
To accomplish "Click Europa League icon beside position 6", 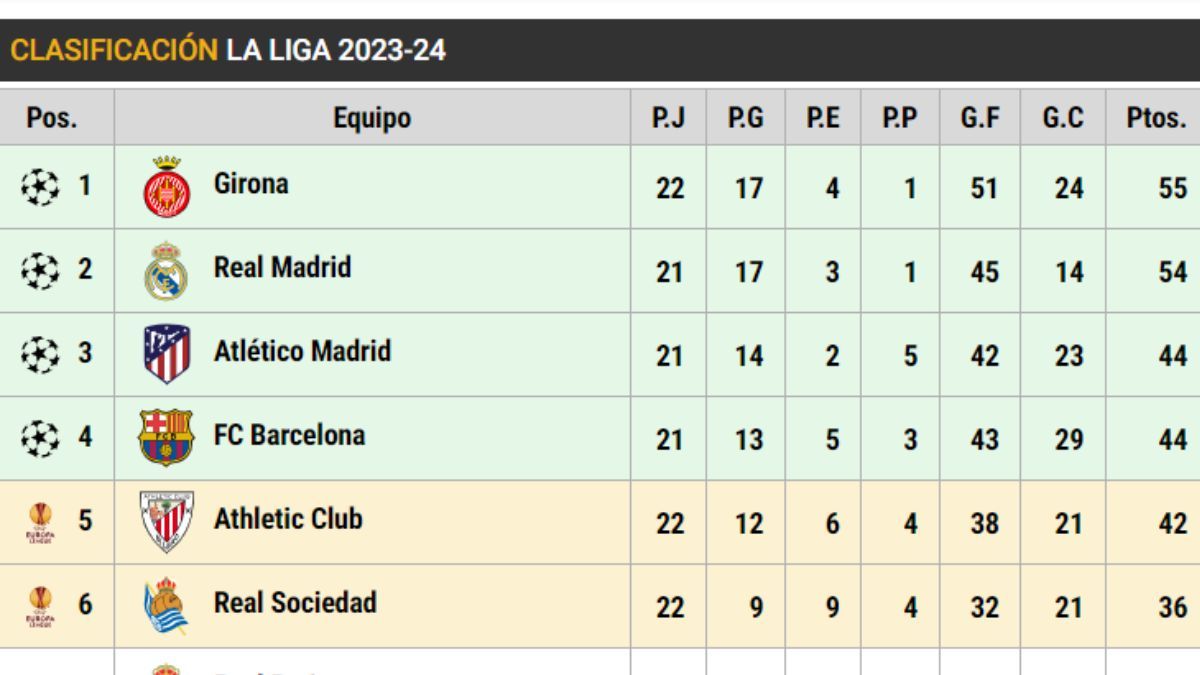I will (40, 606).
